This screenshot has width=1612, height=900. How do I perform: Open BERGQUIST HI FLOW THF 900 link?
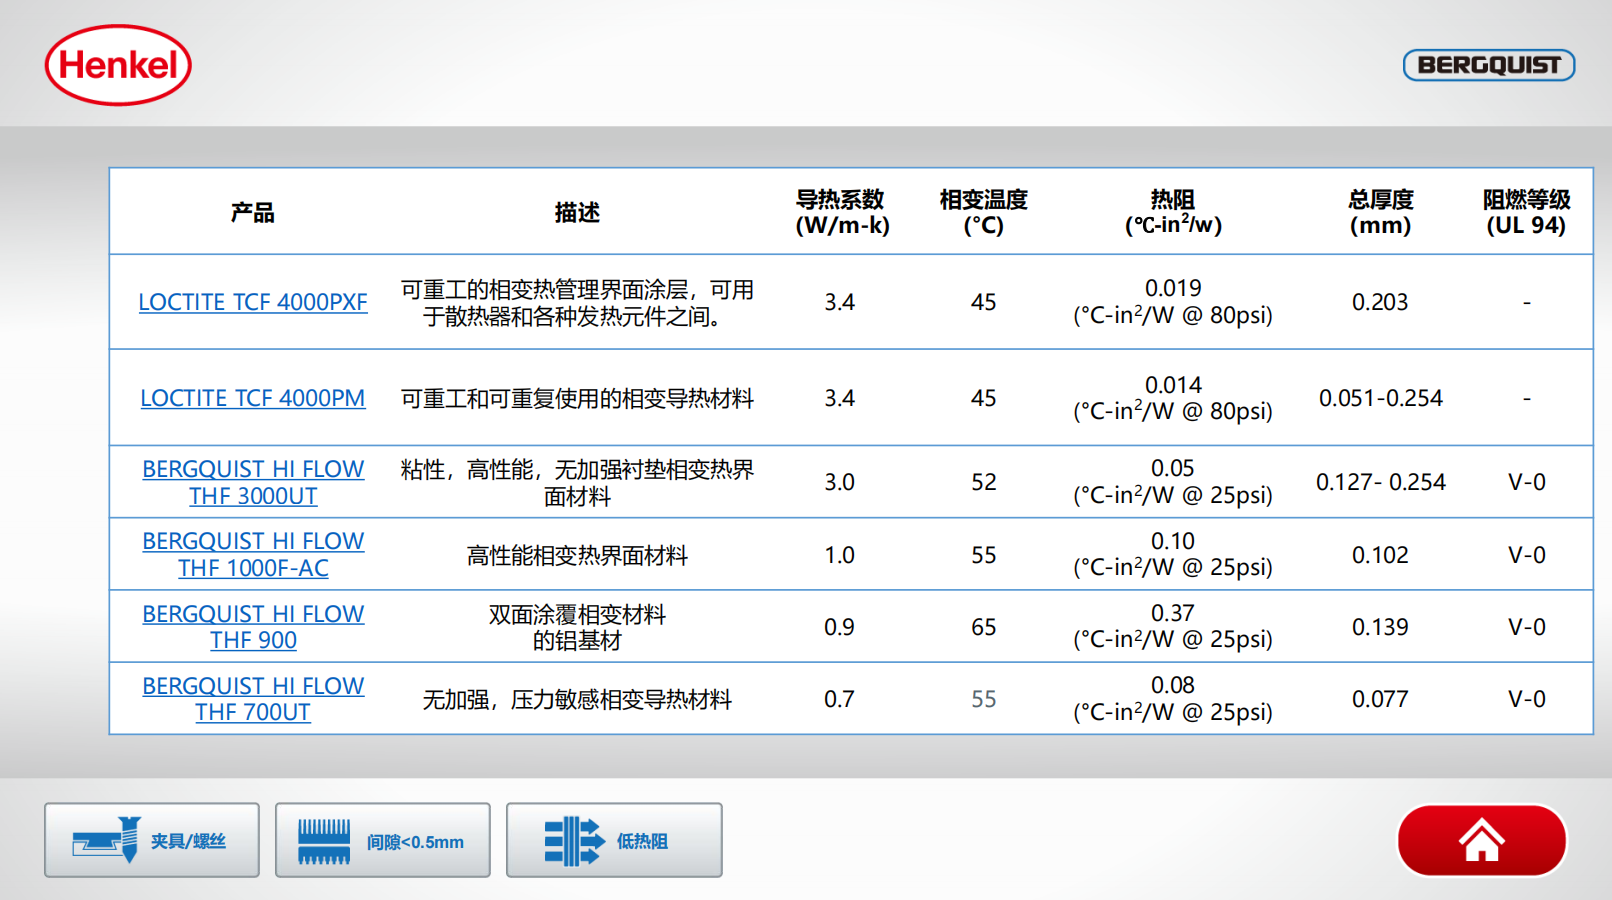(253, 627)
